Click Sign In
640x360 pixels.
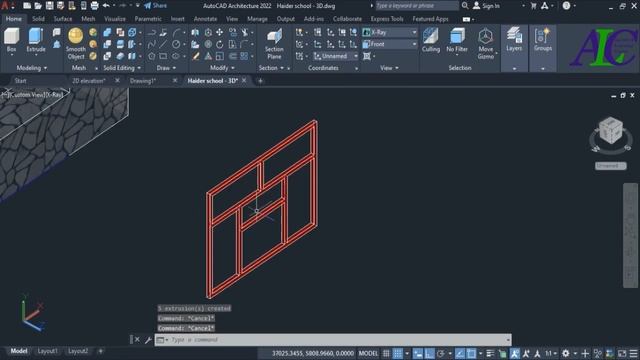coord(487,6)
